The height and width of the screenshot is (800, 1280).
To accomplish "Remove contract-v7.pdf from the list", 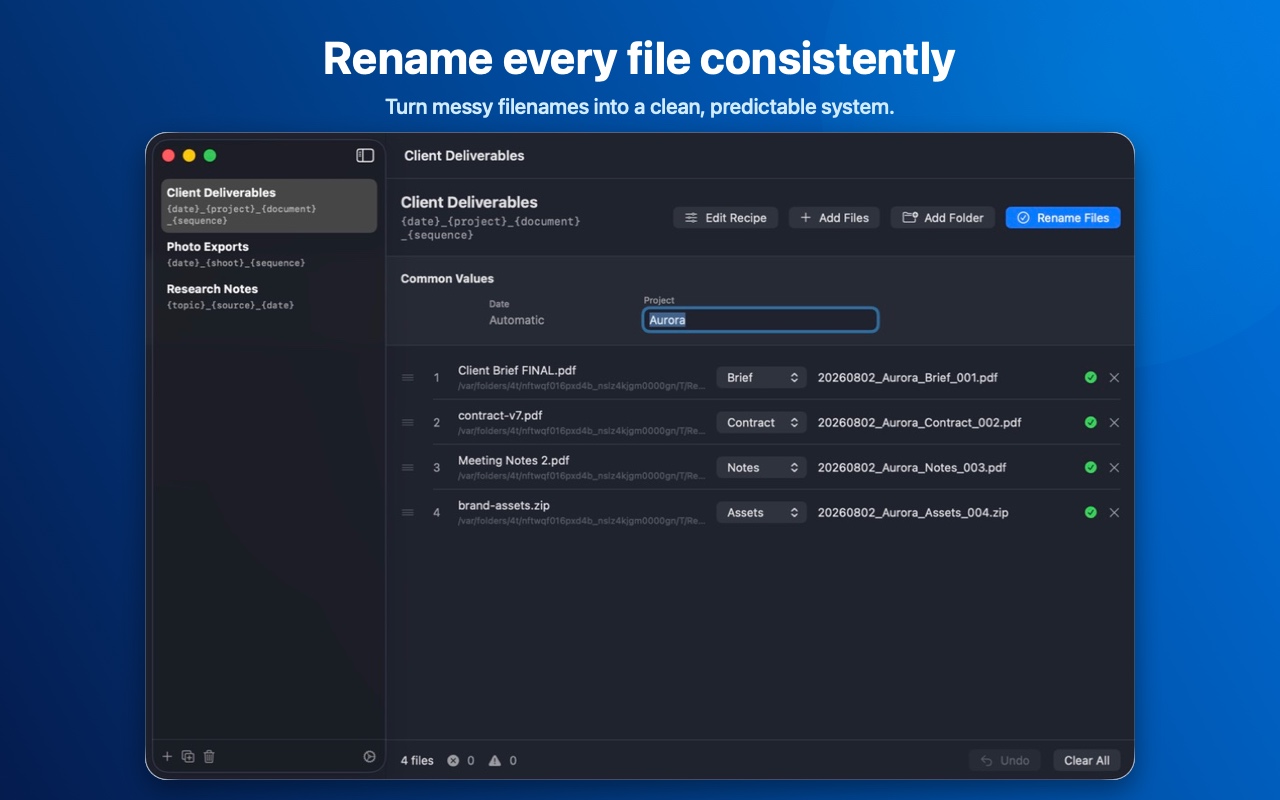I will 1114,422.
